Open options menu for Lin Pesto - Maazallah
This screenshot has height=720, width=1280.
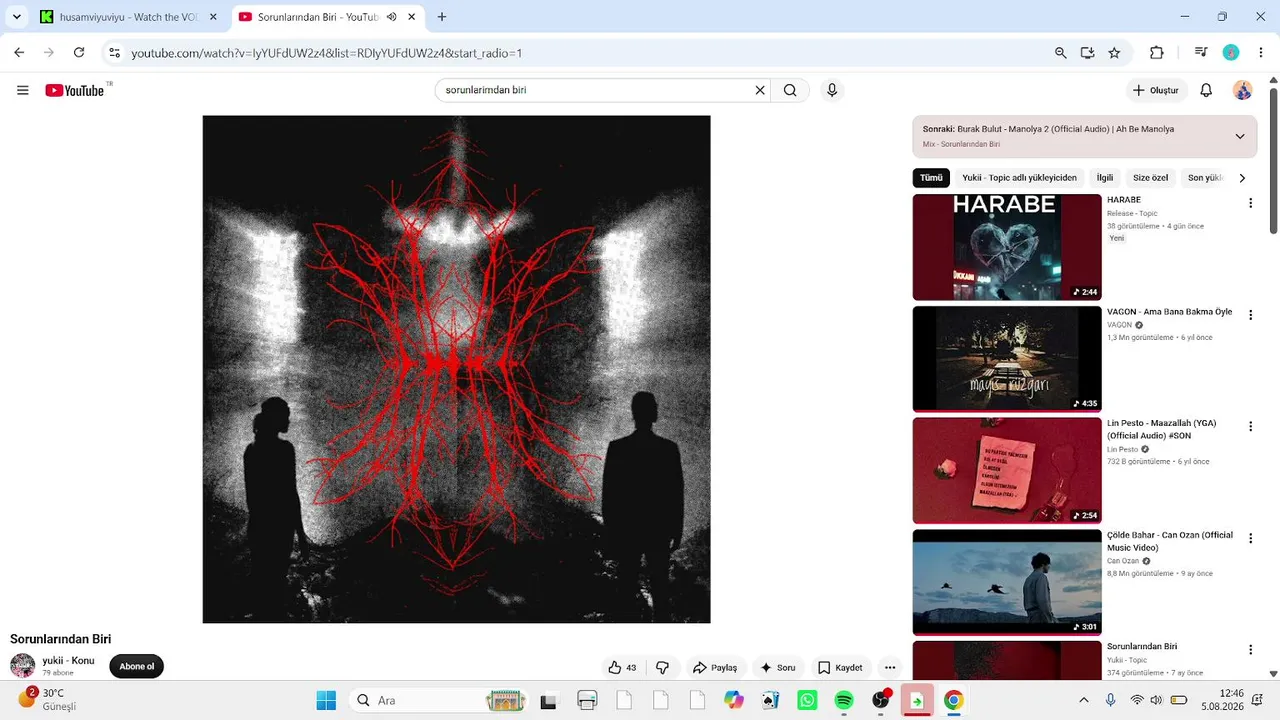click(x=1250, y=426)
